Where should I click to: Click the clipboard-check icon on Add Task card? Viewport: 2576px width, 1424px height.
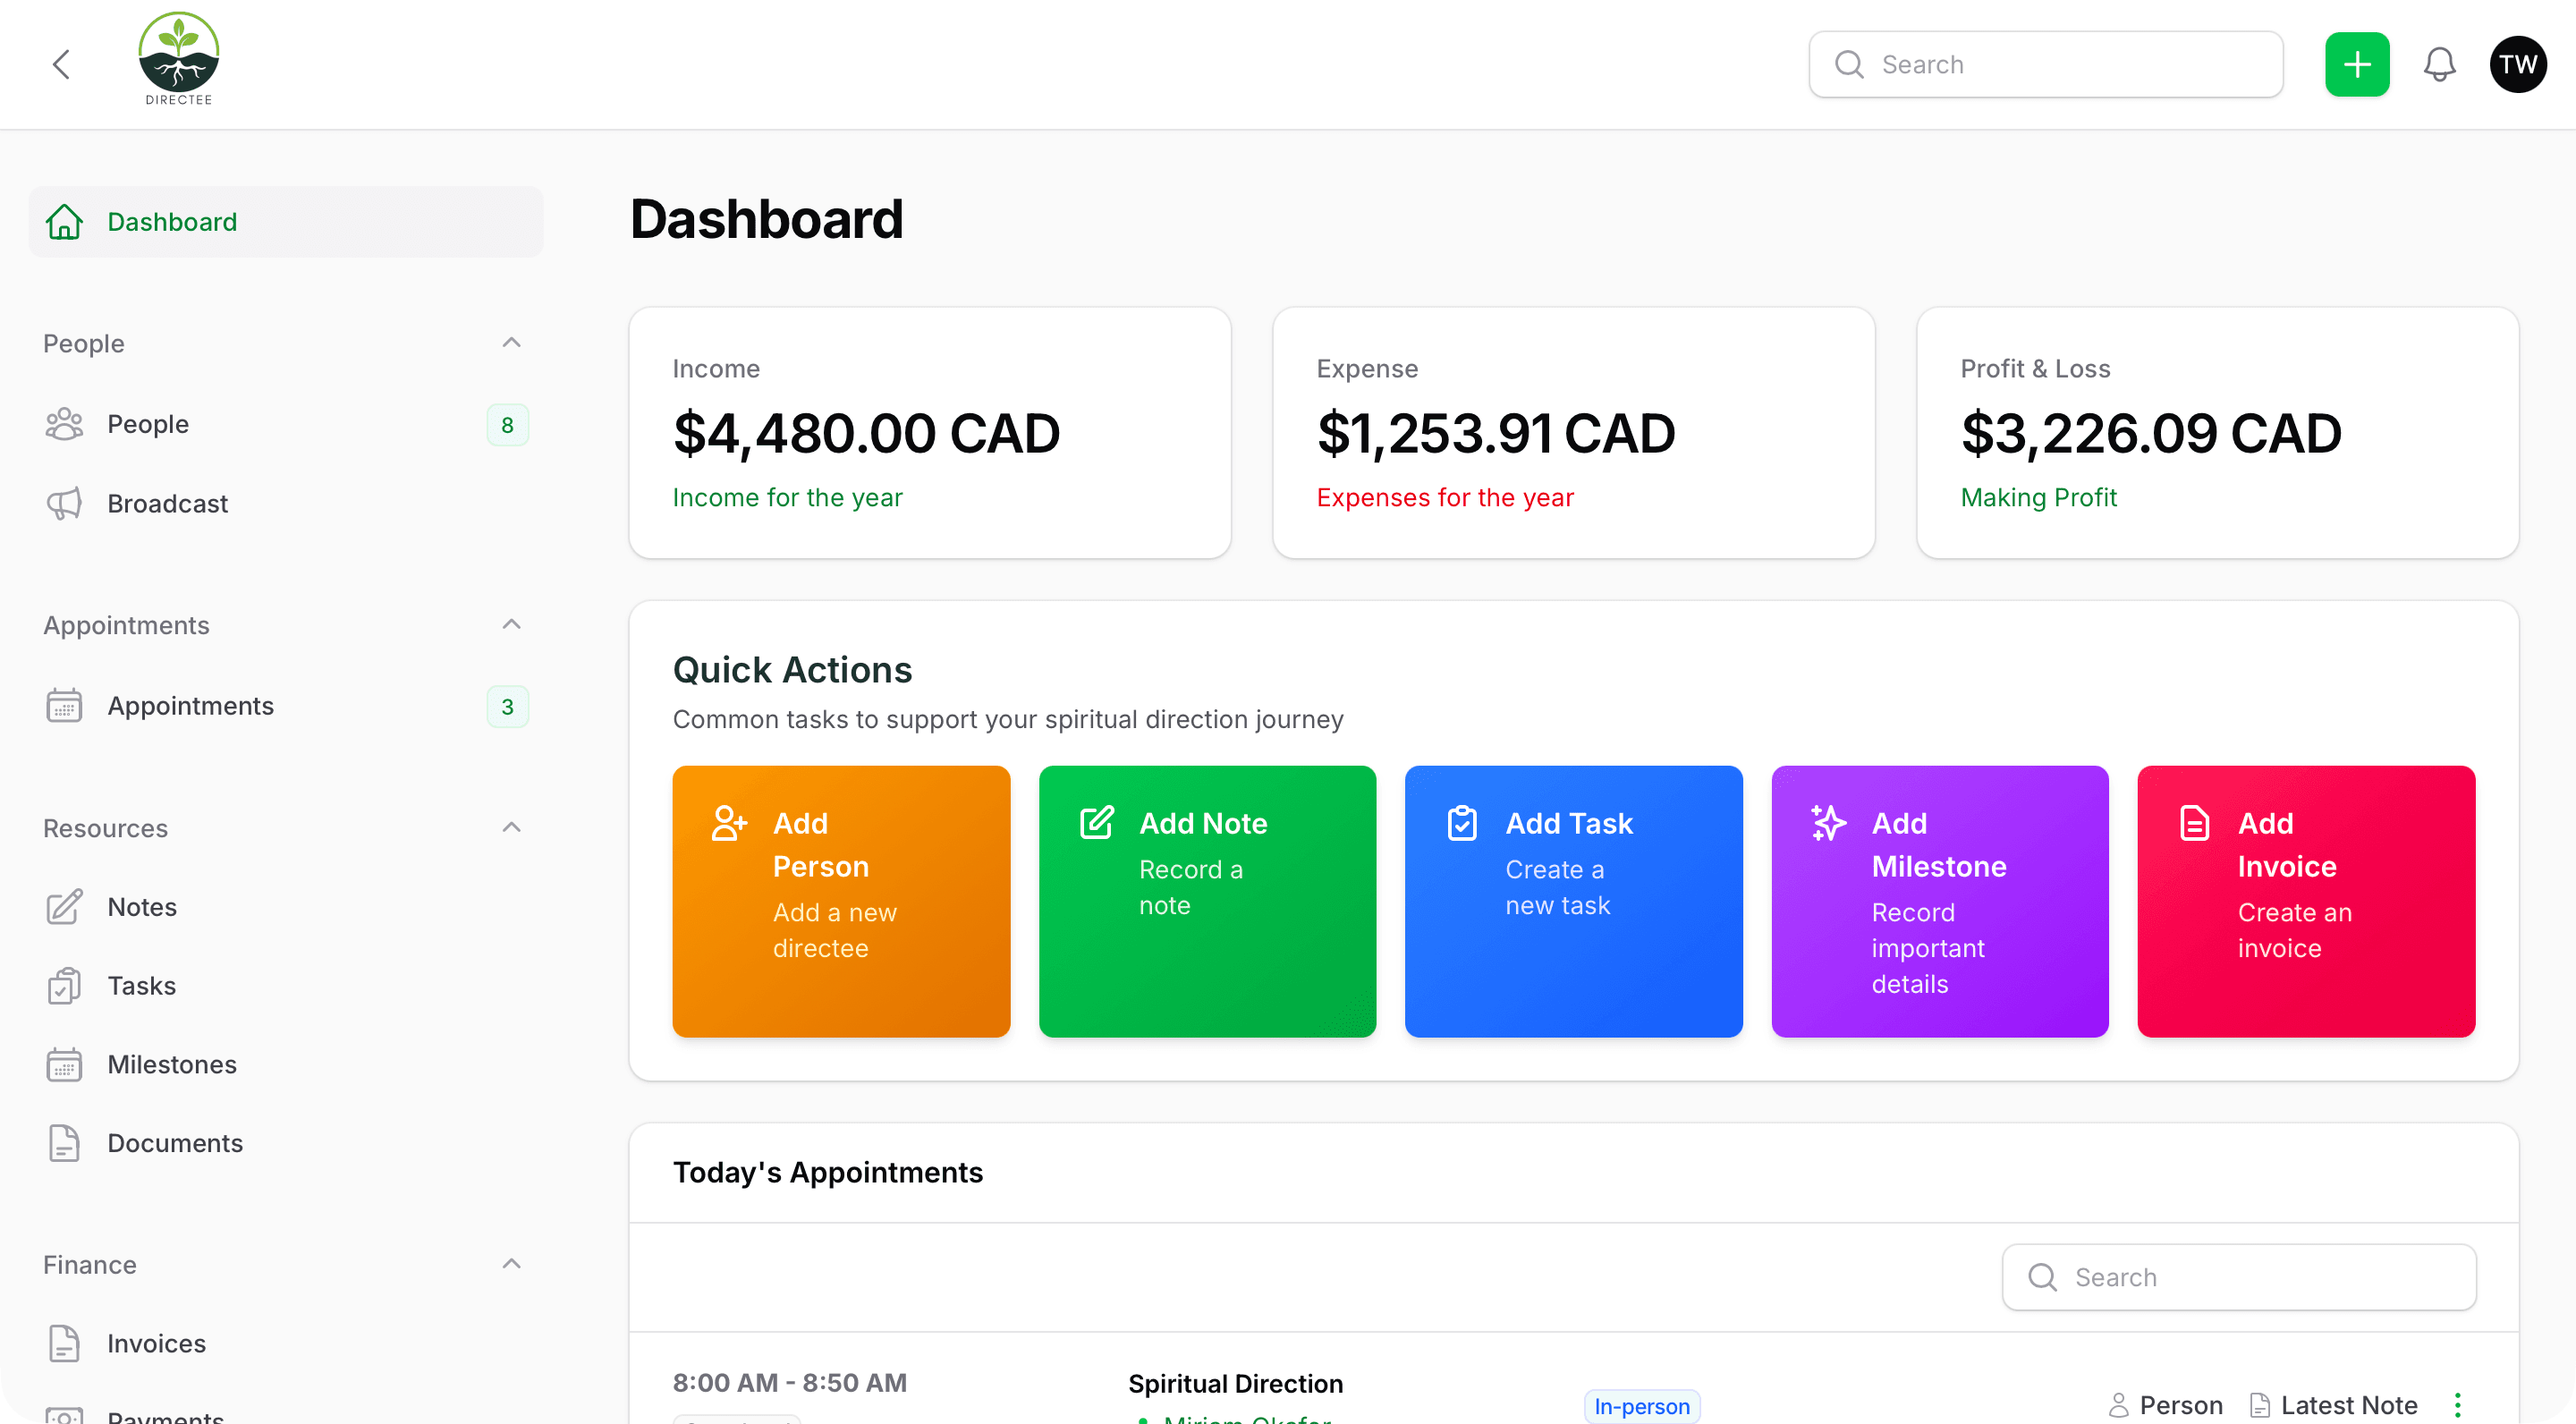click(1462, 824)
